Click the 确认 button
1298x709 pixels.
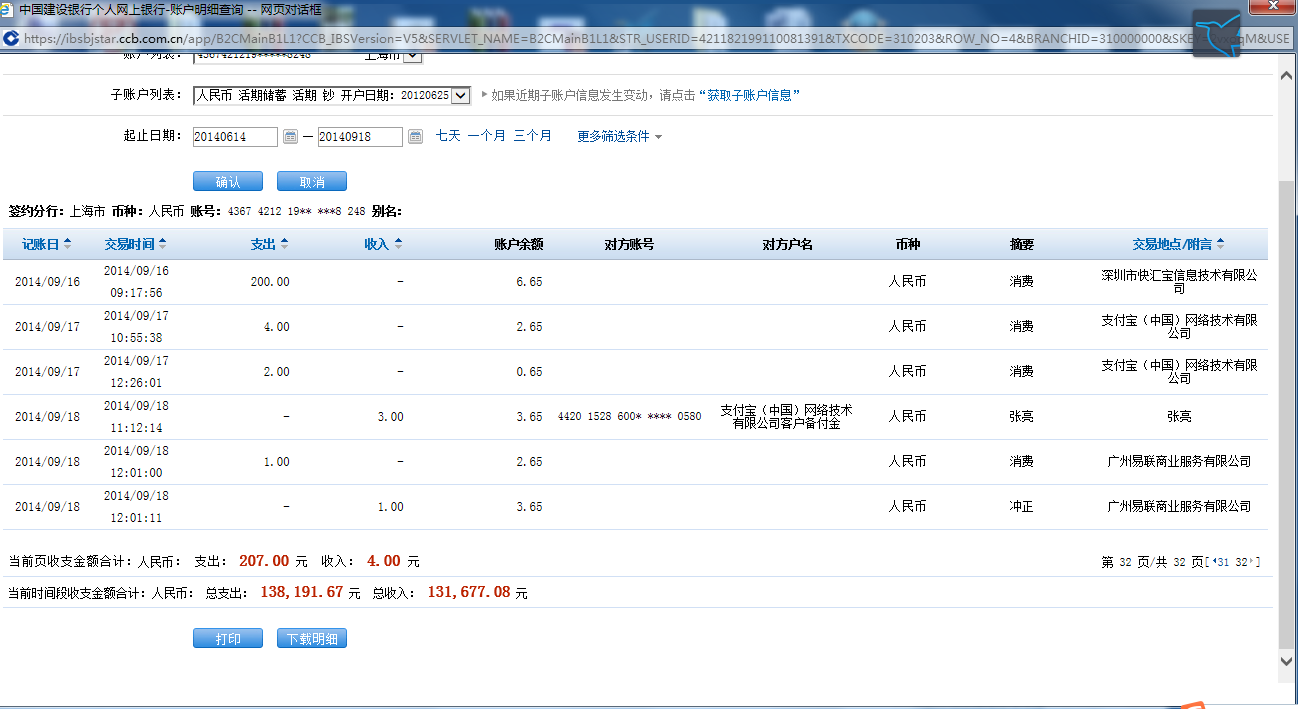click(x=228, y=182)
